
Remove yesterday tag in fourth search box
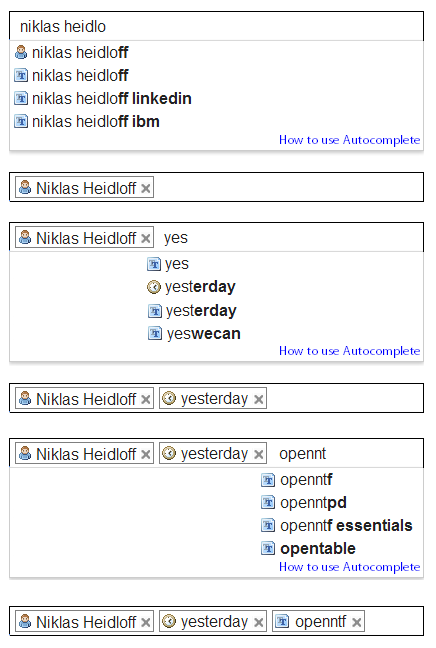point(259,399)
